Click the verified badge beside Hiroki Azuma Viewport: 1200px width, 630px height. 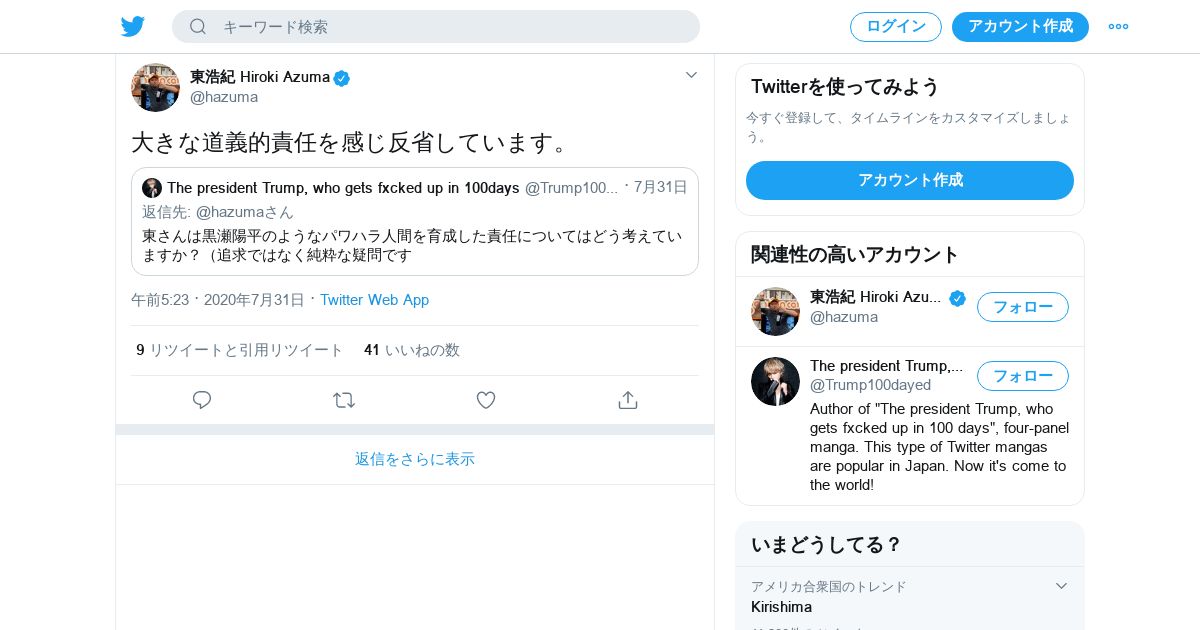point(342,78)
